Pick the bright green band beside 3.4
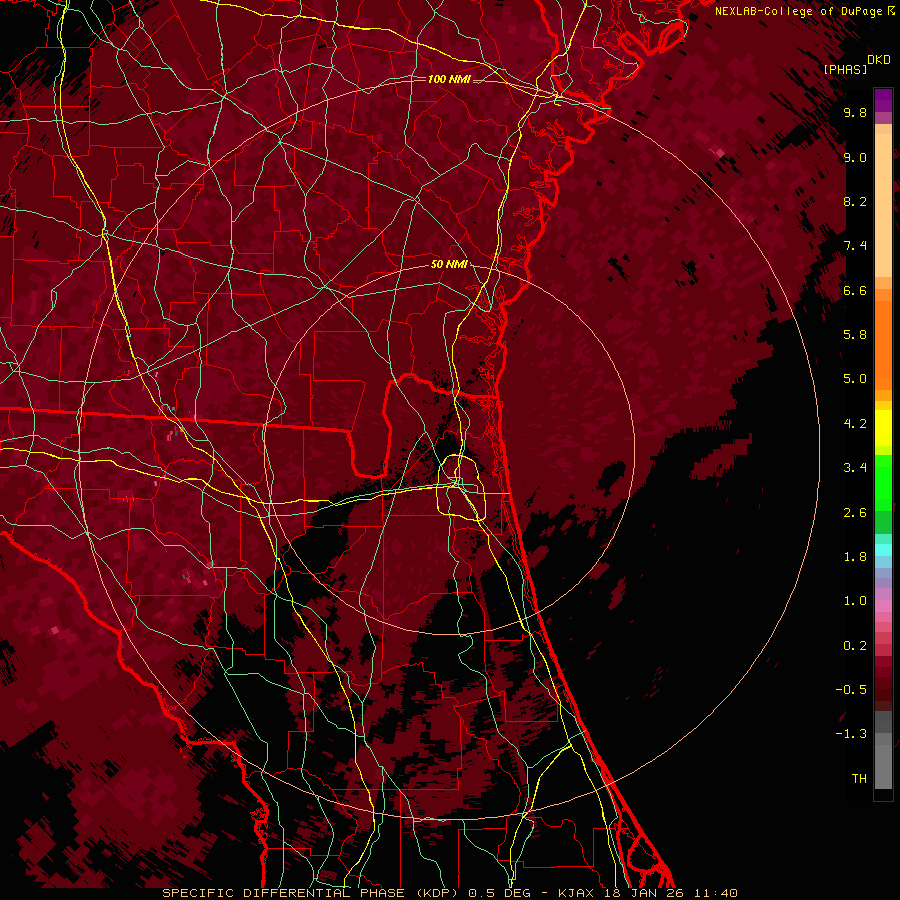The width and height of the screenshot is (900, 900). pos(883,482)
